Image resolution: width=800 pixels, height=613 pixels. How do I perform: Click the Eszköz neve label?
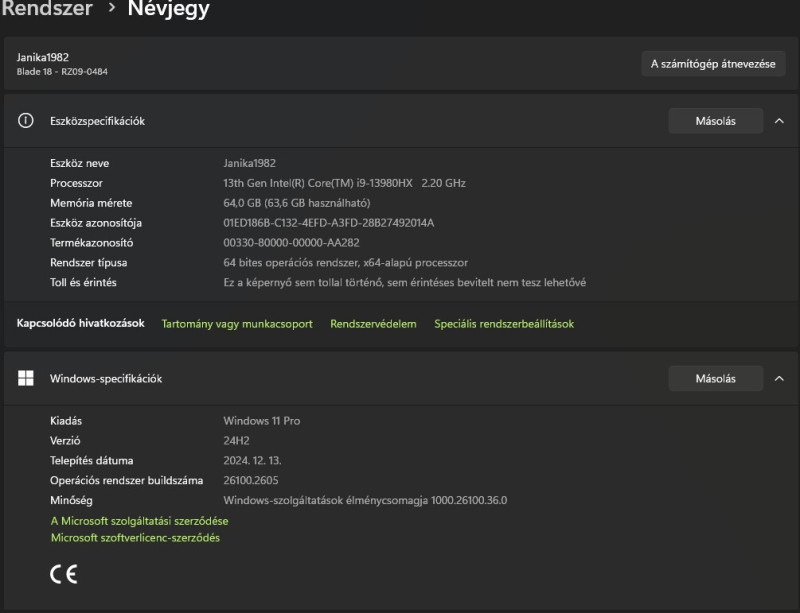80,163
